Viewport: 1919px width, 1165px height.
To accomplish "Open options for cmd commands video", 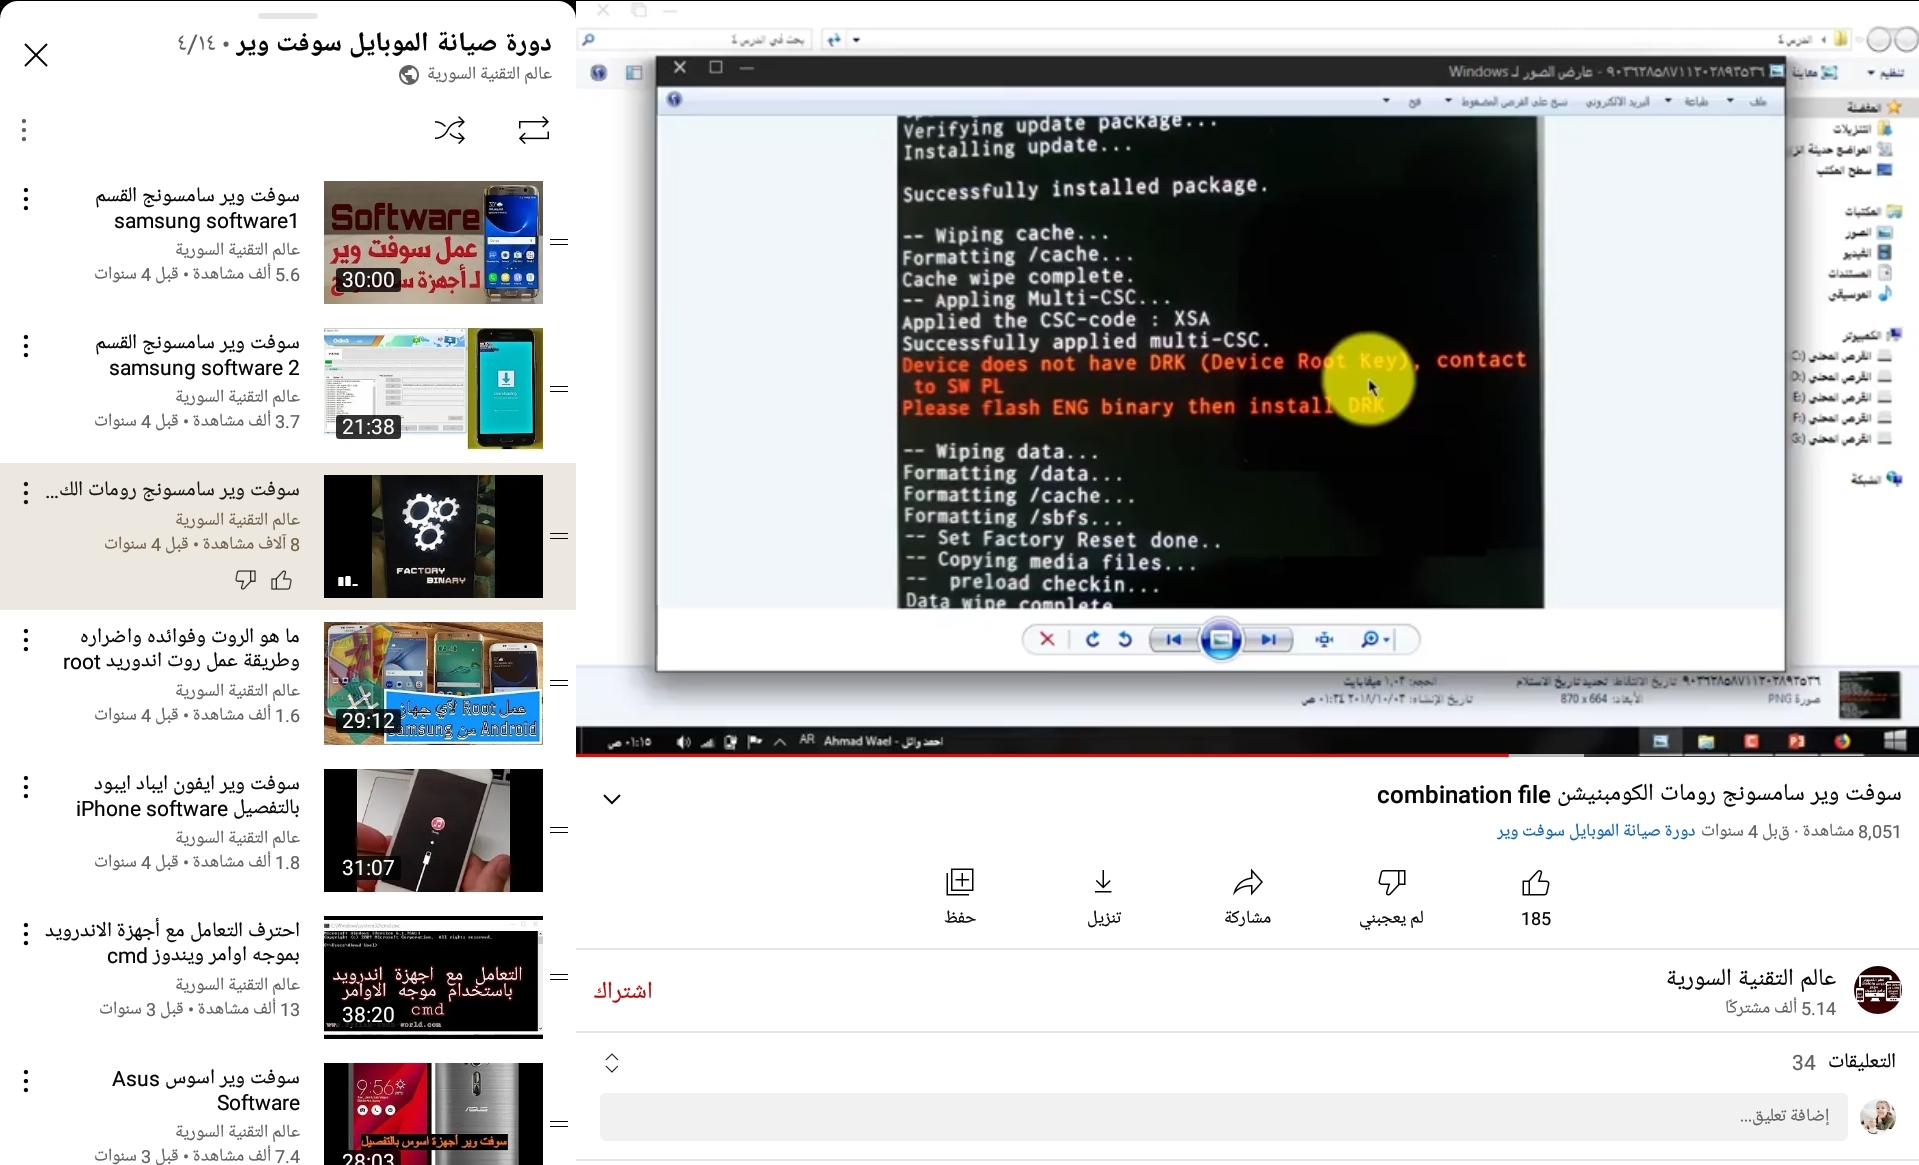I will pyautogui.click(x=26, y=934).
